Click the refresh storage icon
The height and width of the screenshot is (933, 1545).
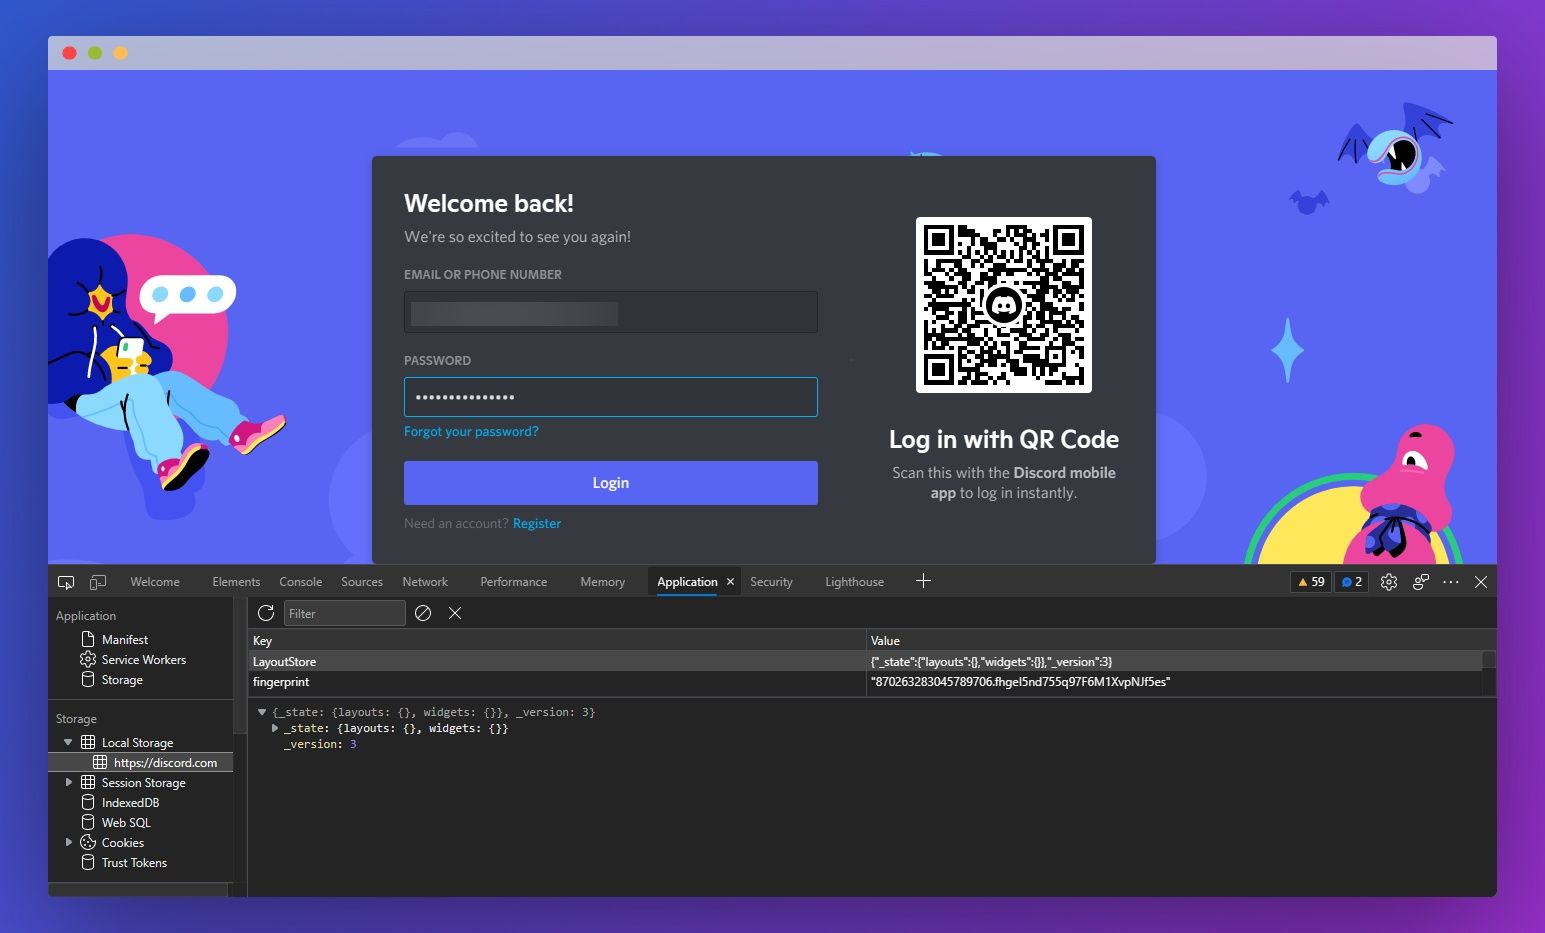(266, 613)
